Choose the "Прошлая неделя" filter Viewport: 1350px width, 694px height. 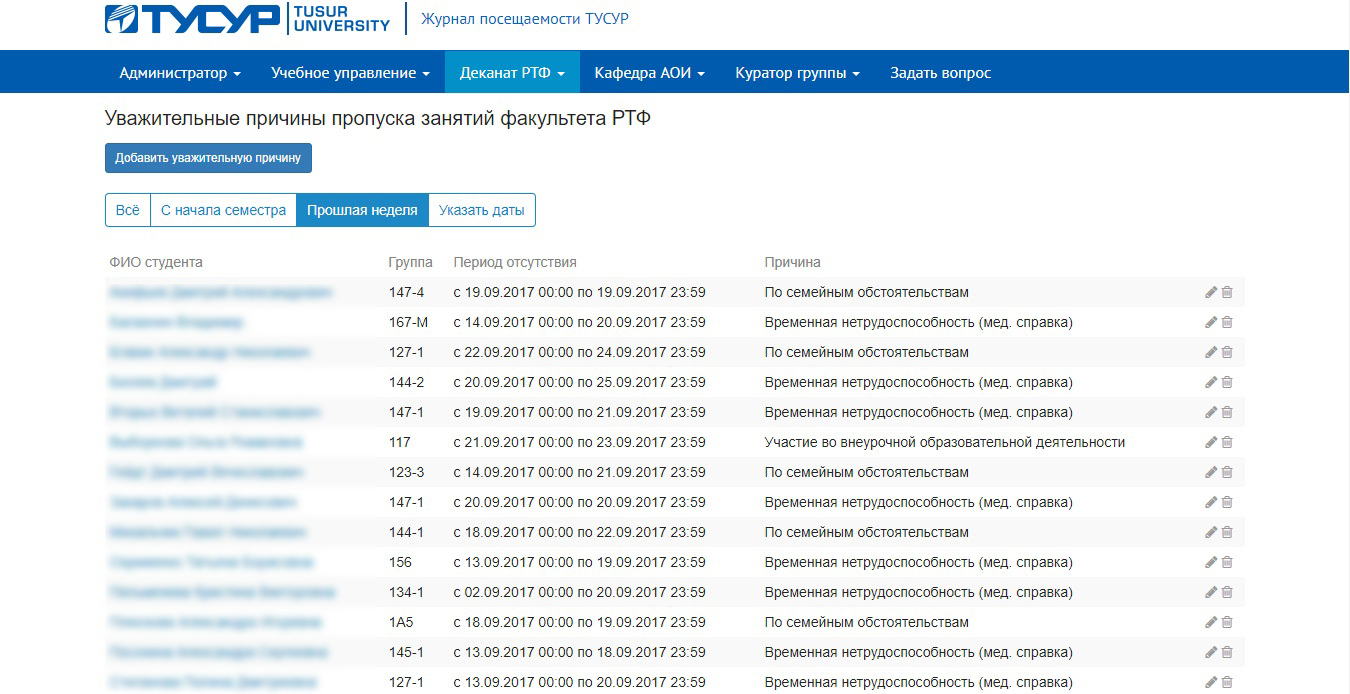362,211
